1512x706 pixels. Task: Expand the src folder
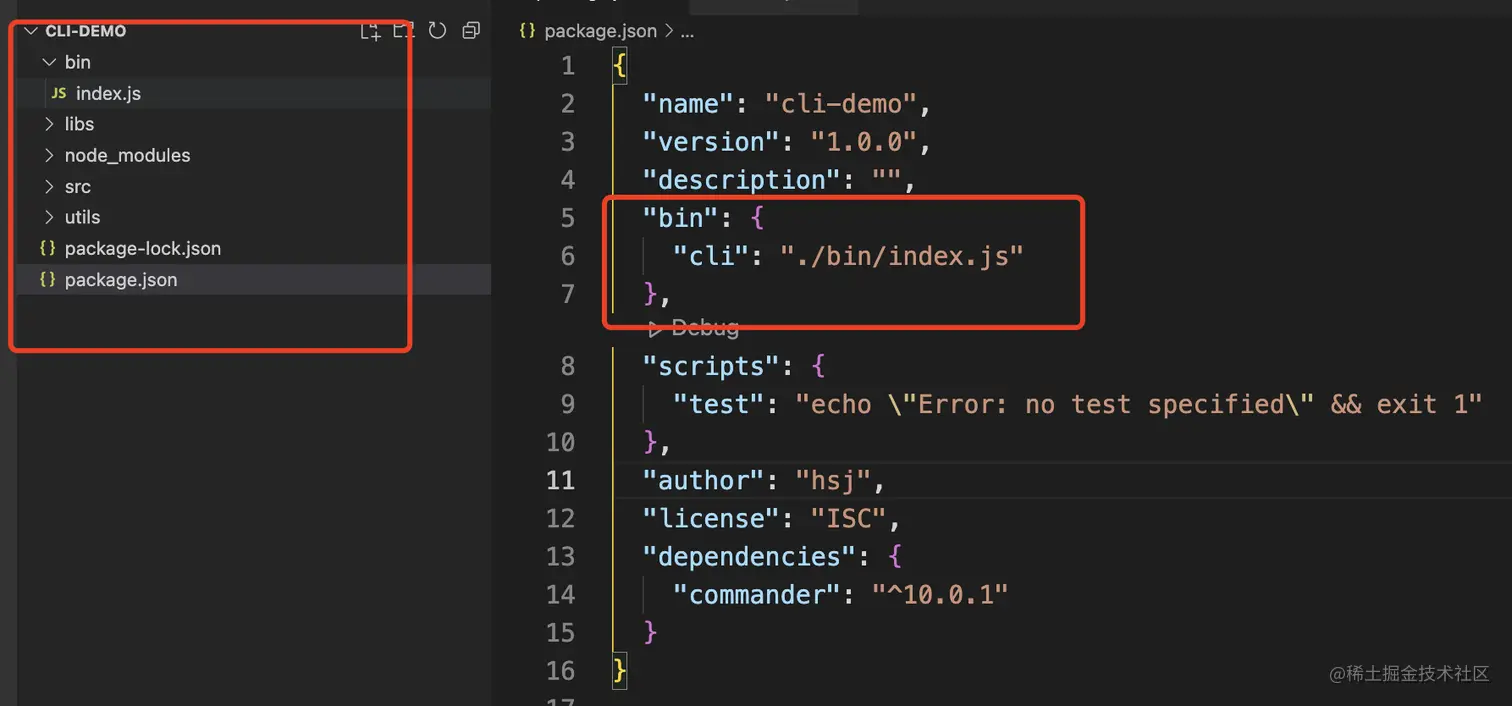(49, 186)
